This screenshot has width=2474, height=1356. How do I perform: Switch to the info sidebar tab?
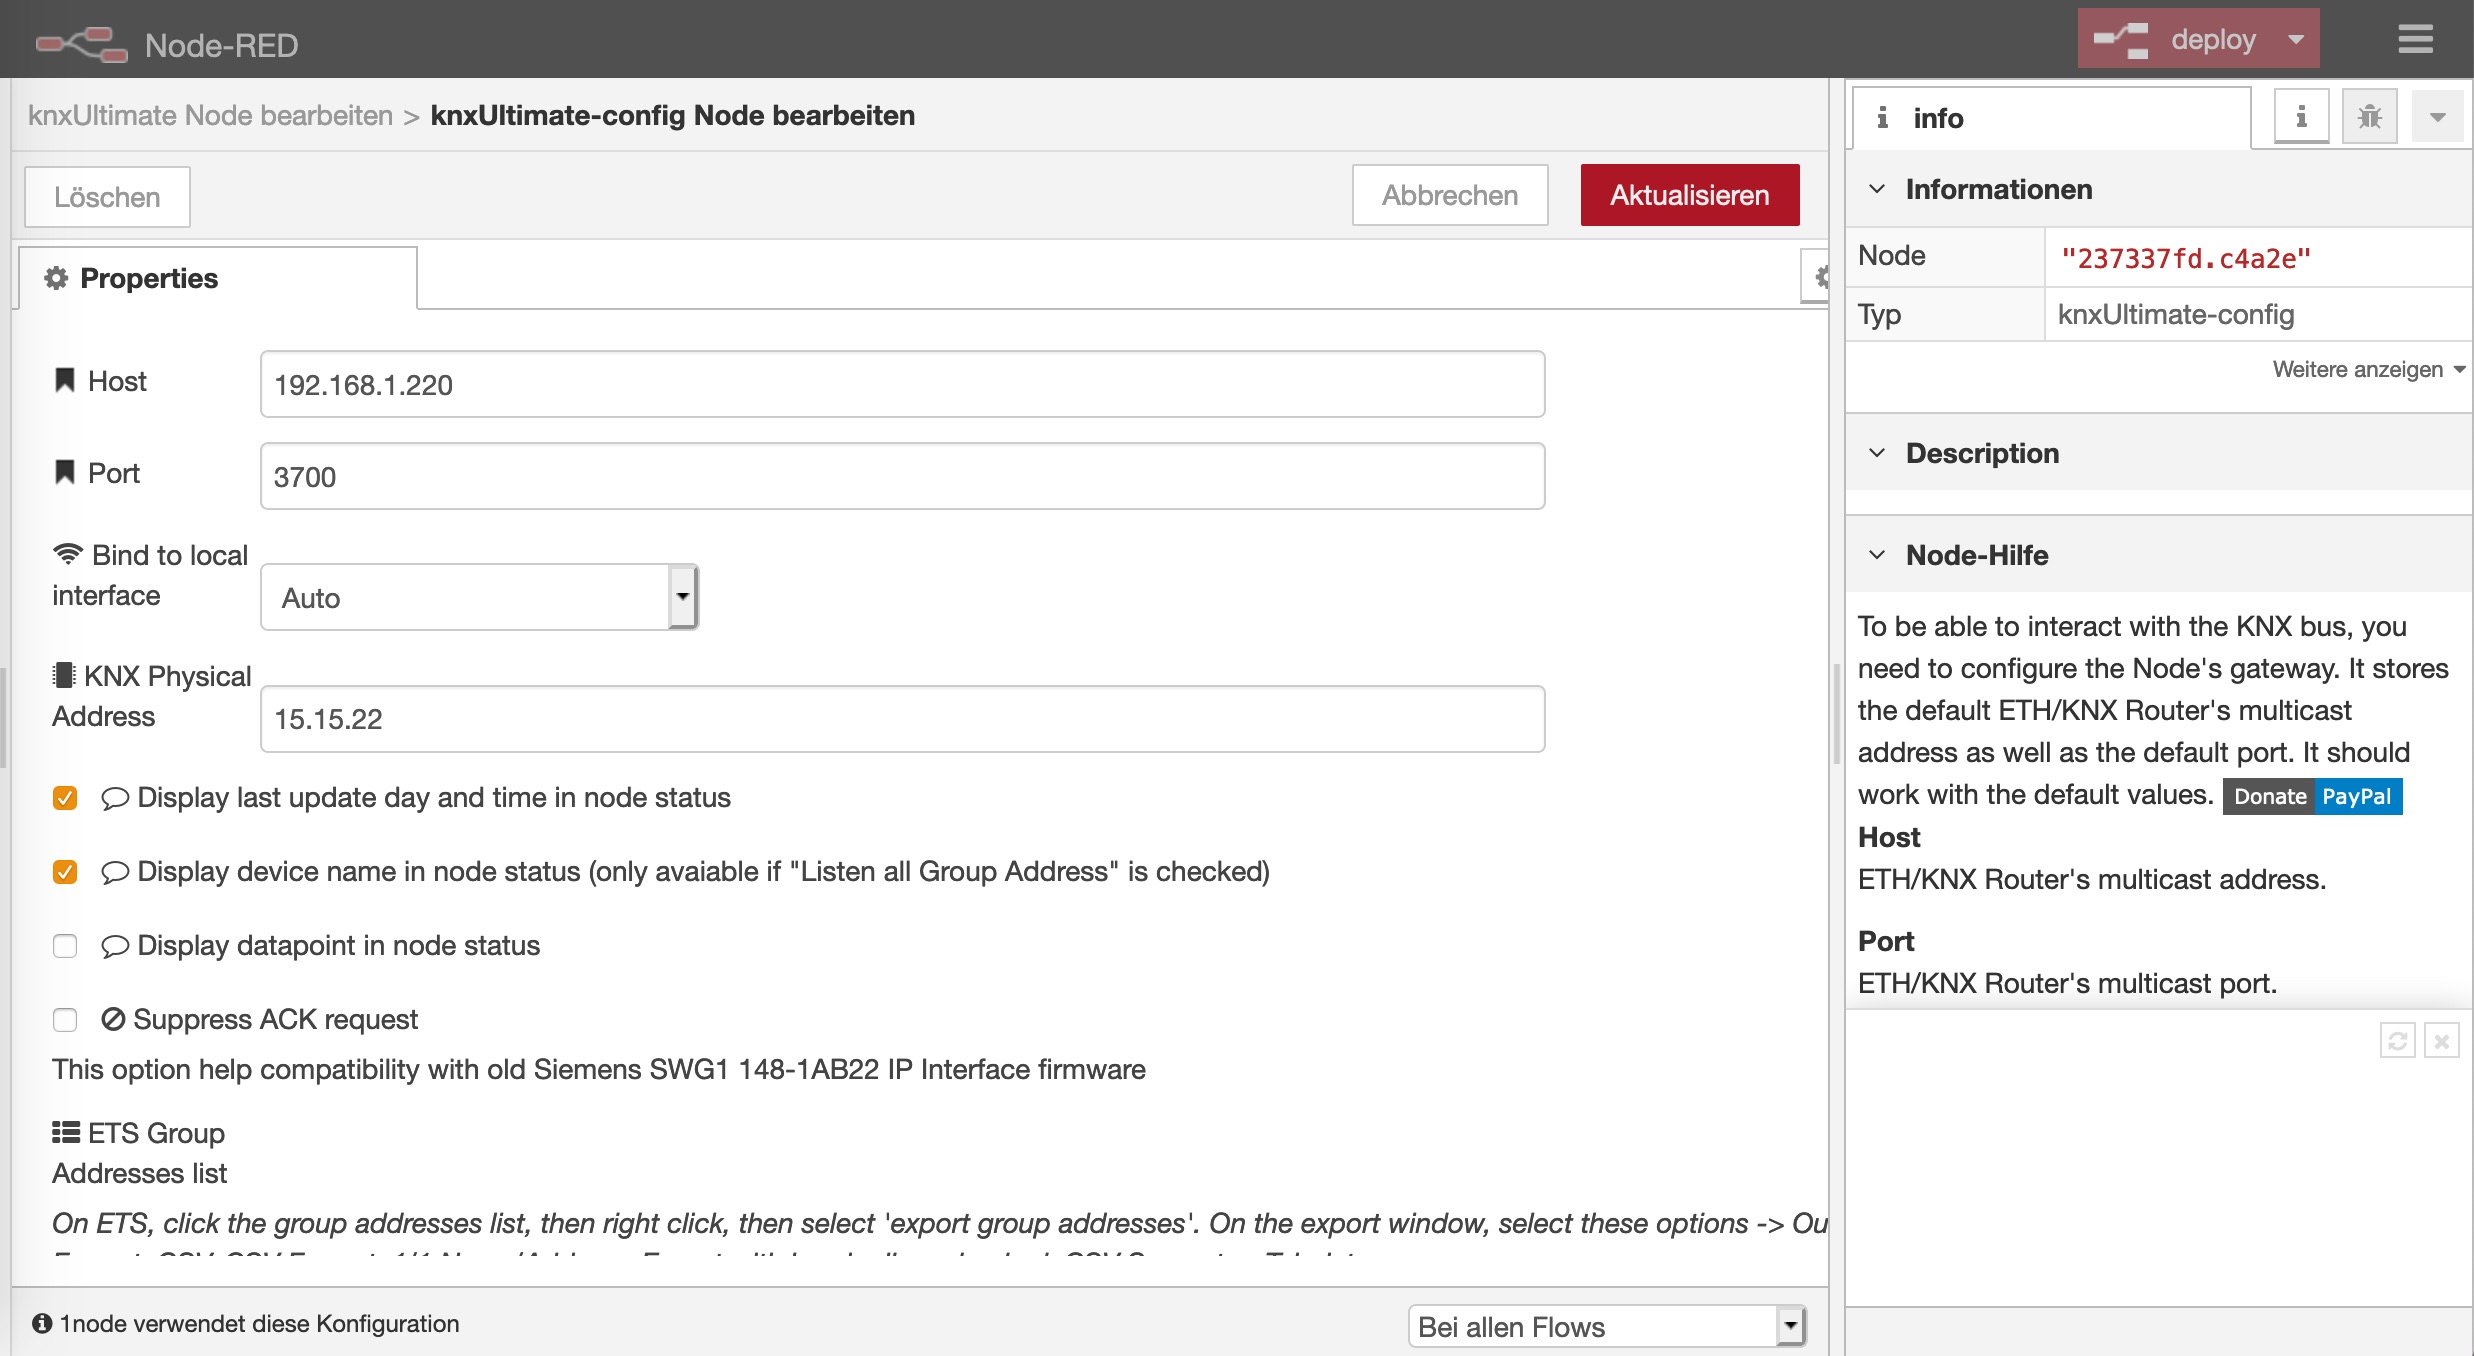(x=2051, y=118)
